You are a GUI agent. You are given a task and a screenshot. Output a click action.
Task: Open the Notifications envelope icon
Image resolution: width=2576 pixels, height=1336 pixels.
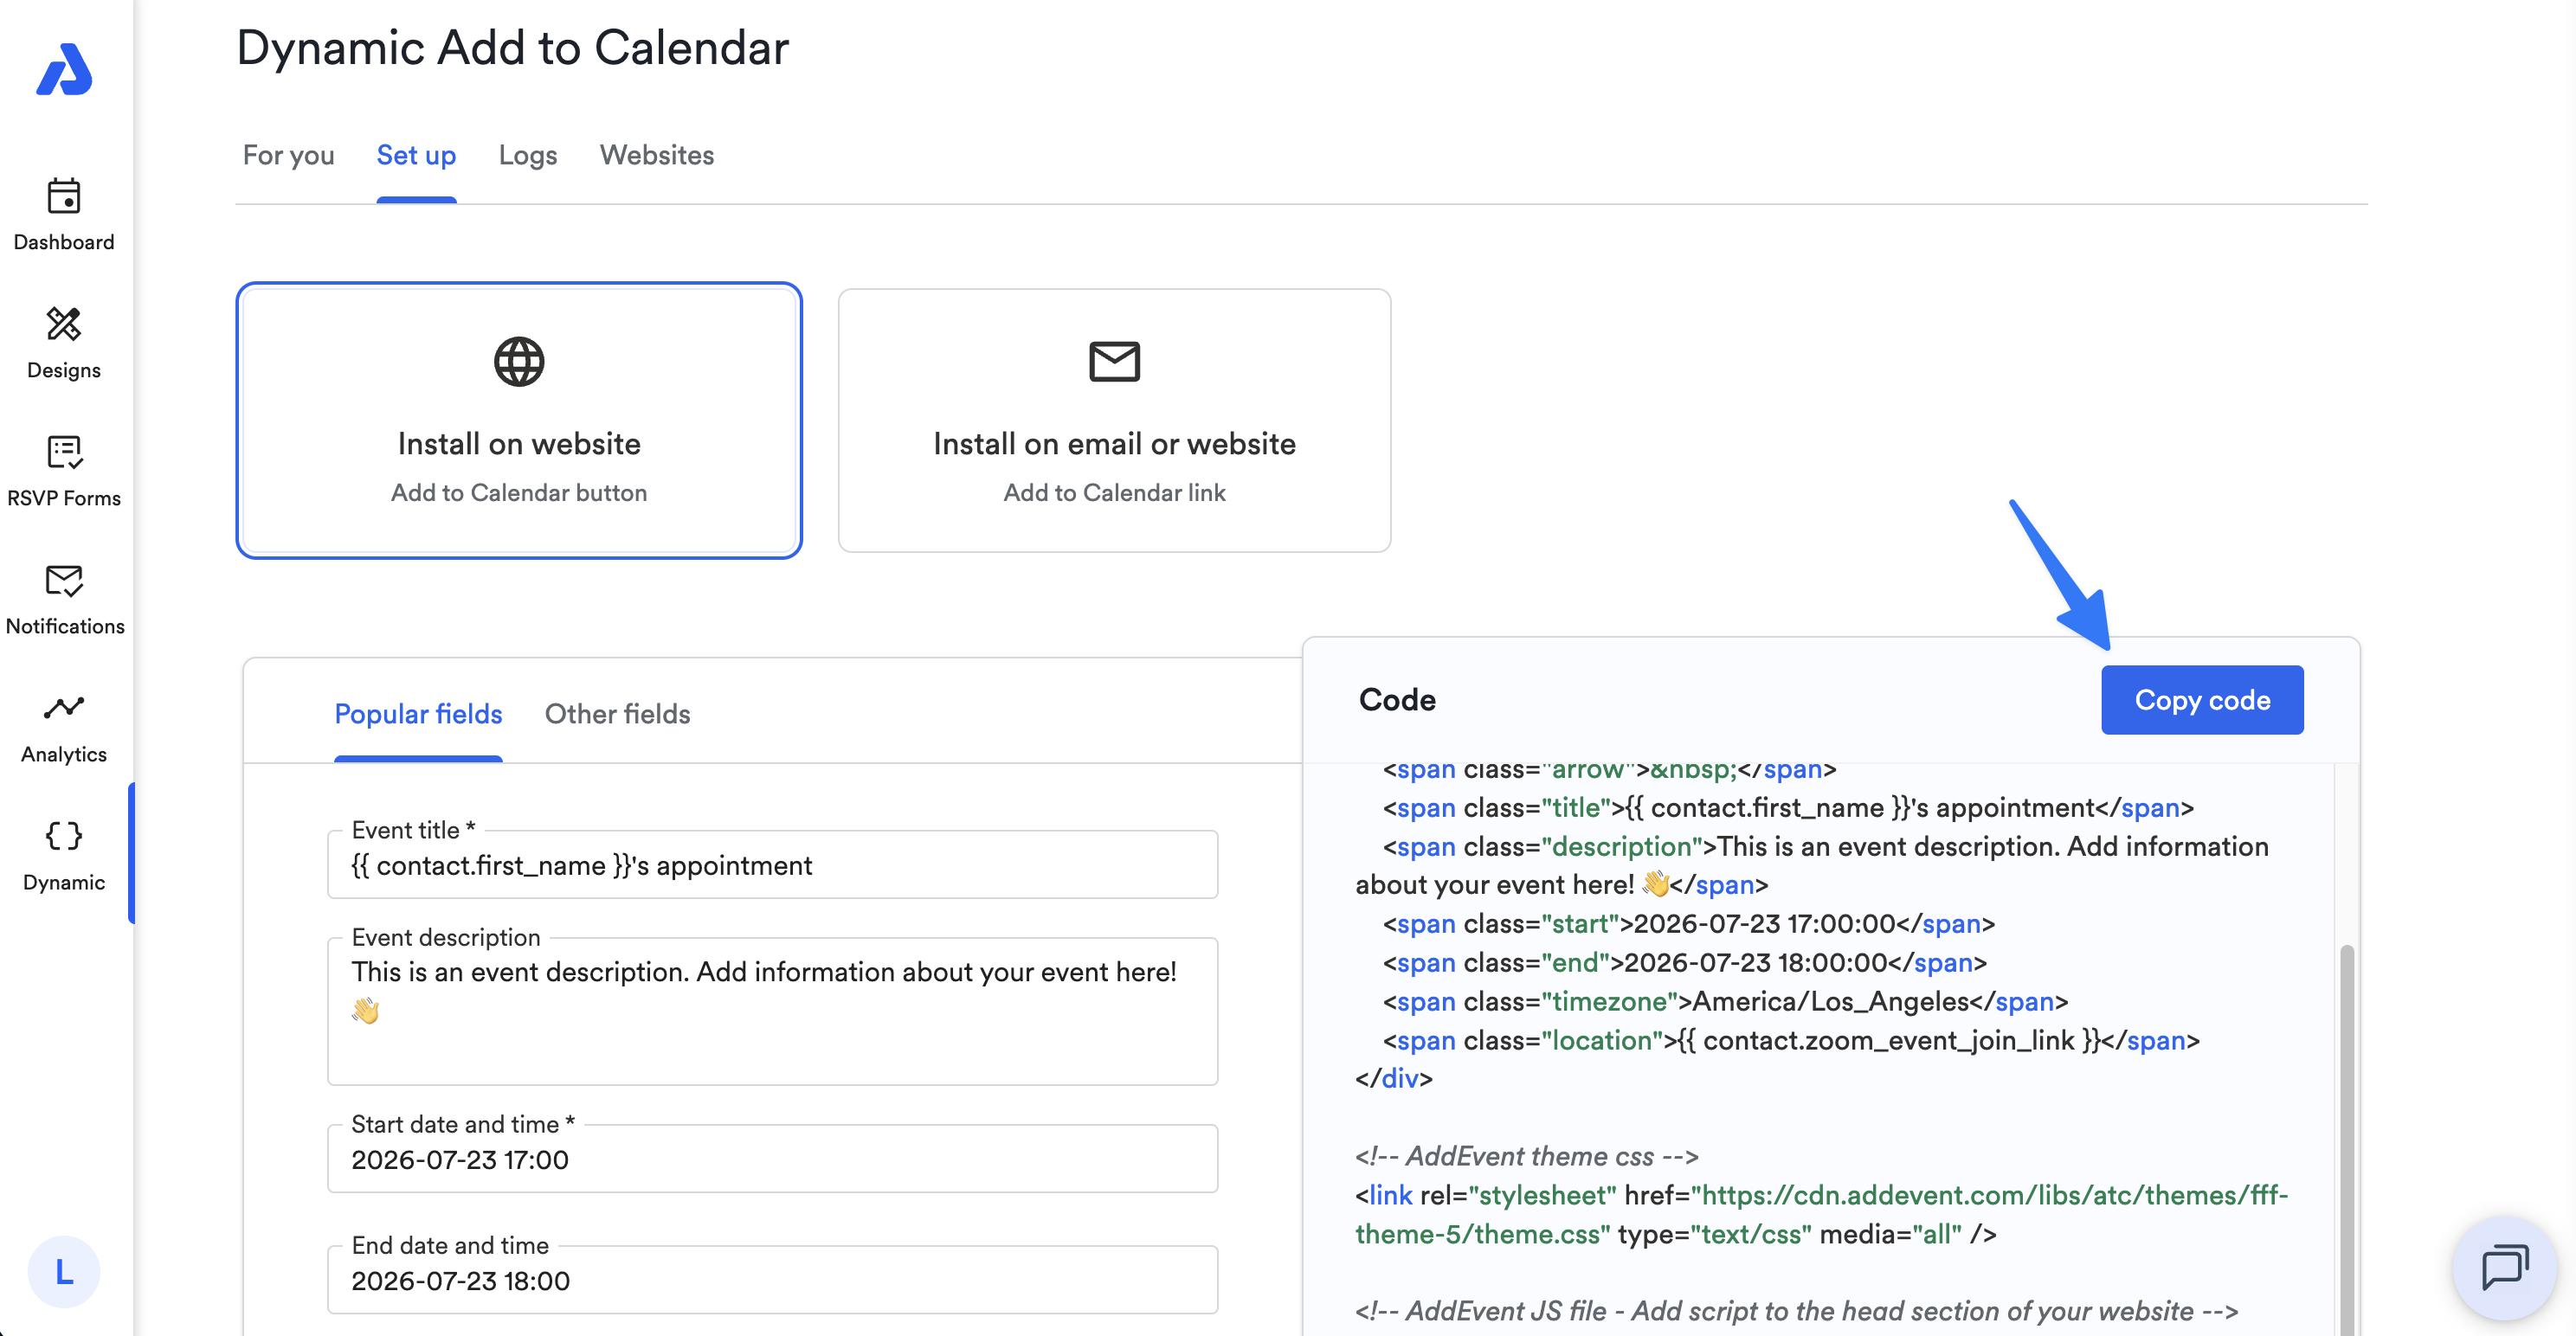64,580
